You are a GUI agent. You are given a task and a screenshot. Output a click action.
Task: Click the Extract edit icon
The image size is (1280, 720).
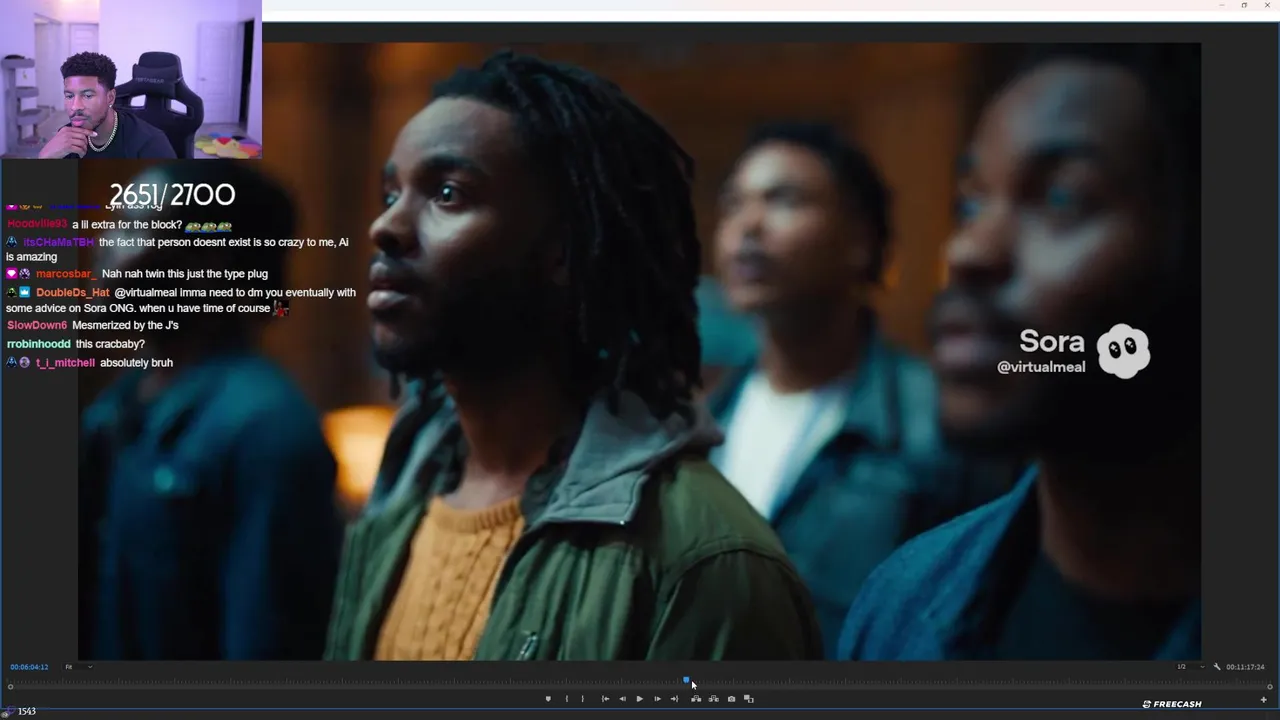(x=713, y=699)
